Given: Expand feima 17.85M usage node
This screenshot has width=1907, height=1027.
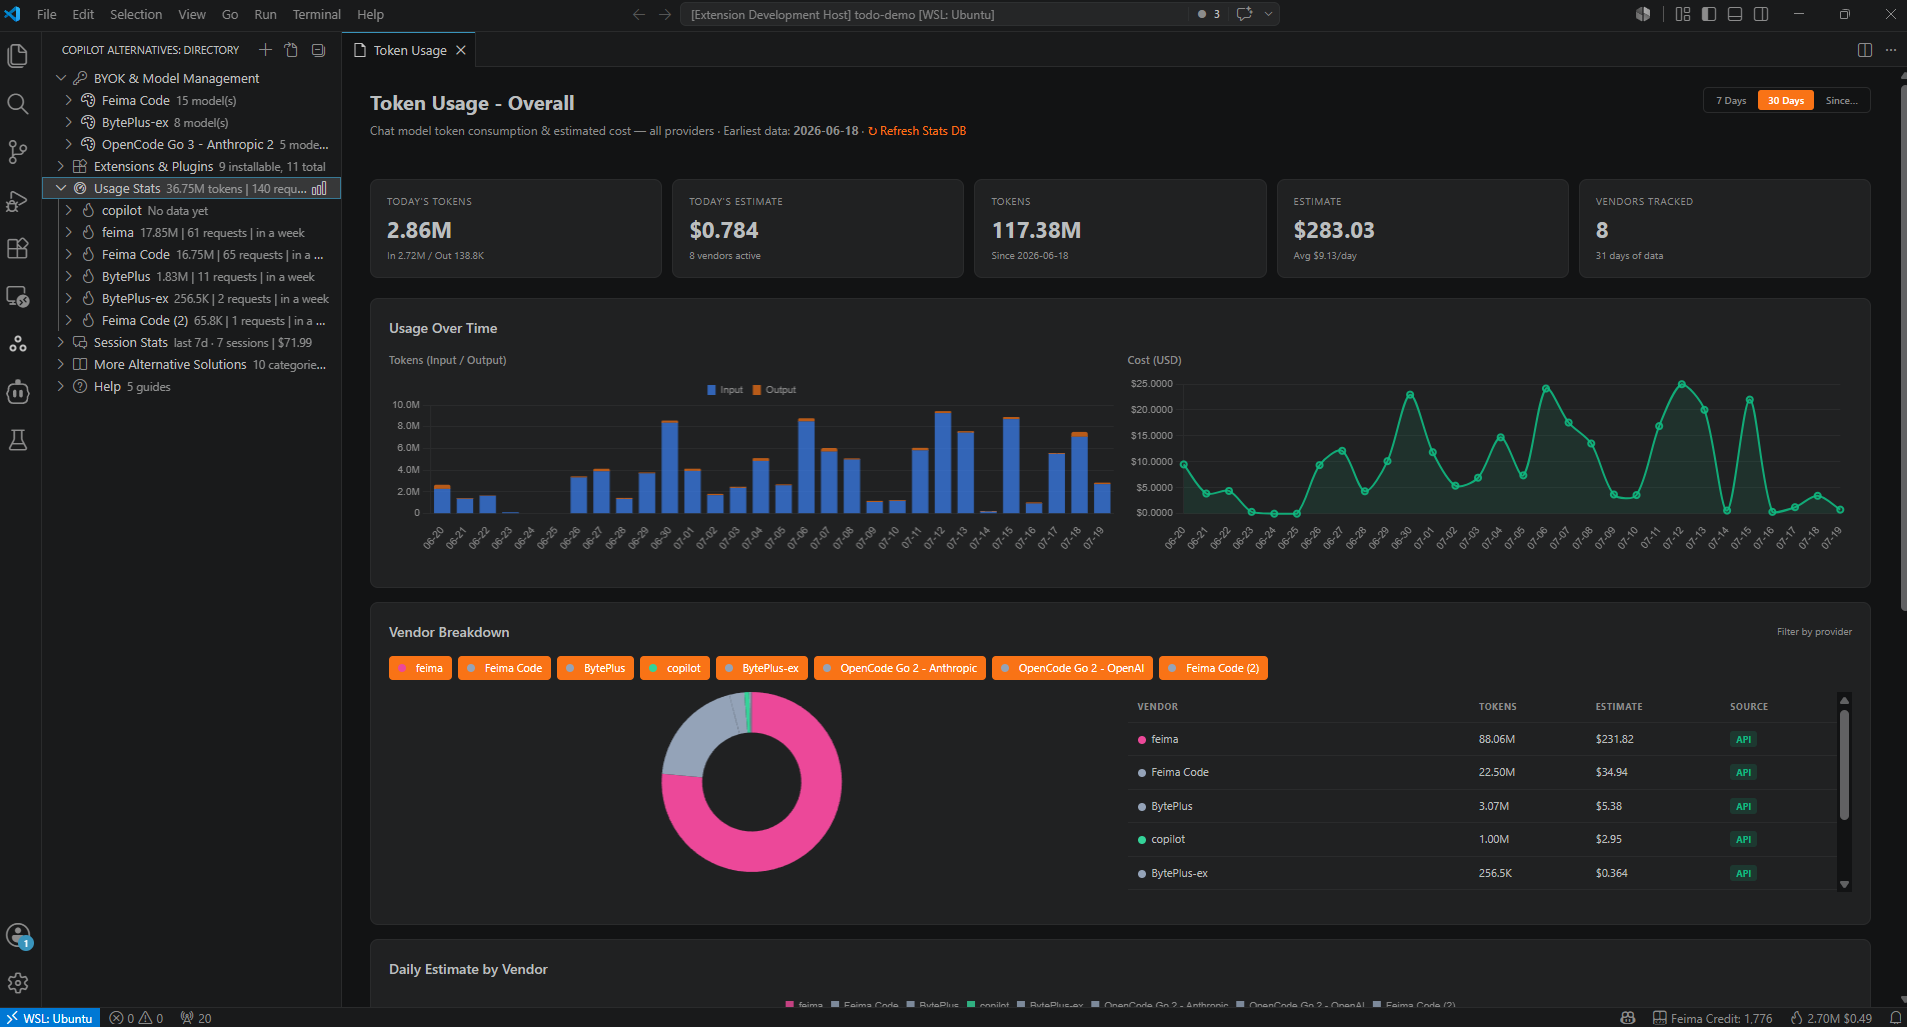Looking at the screenshot, I should pyautogui.click(x=69, y=232).
